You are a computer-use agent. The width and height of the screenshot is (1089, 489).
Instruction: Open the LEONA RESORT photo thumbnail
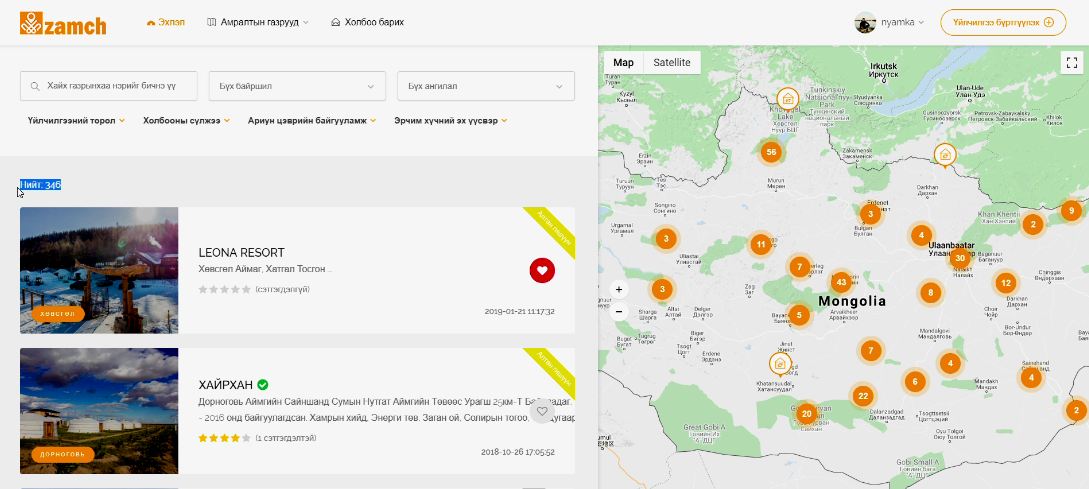click(x=99, y=270)
